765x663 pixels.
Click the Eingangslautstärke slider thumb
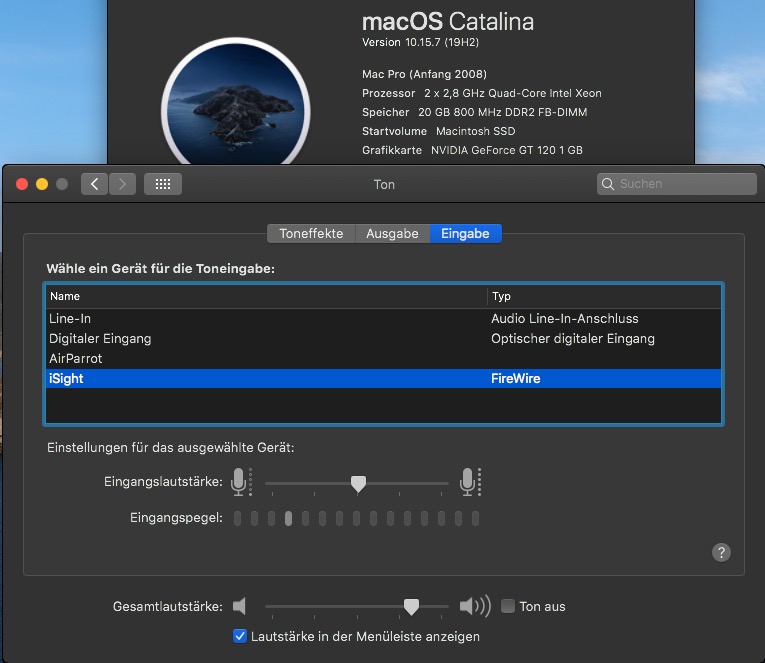(x=358, y=484)
